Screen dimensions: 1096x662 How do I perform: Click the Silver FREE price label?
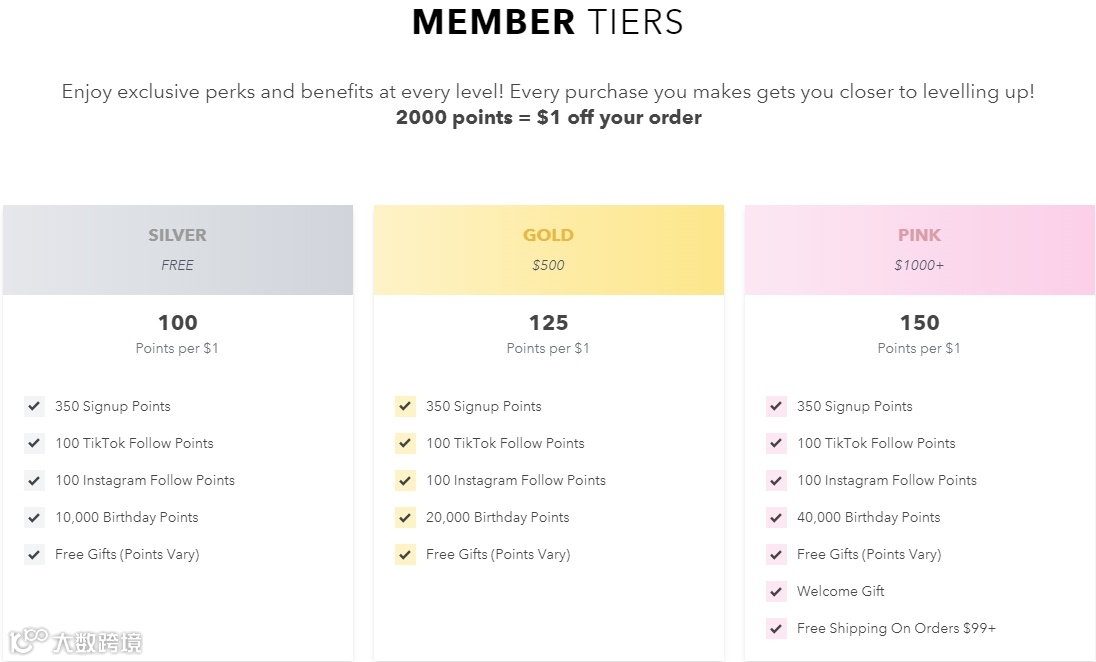click(x=177, y=265)
